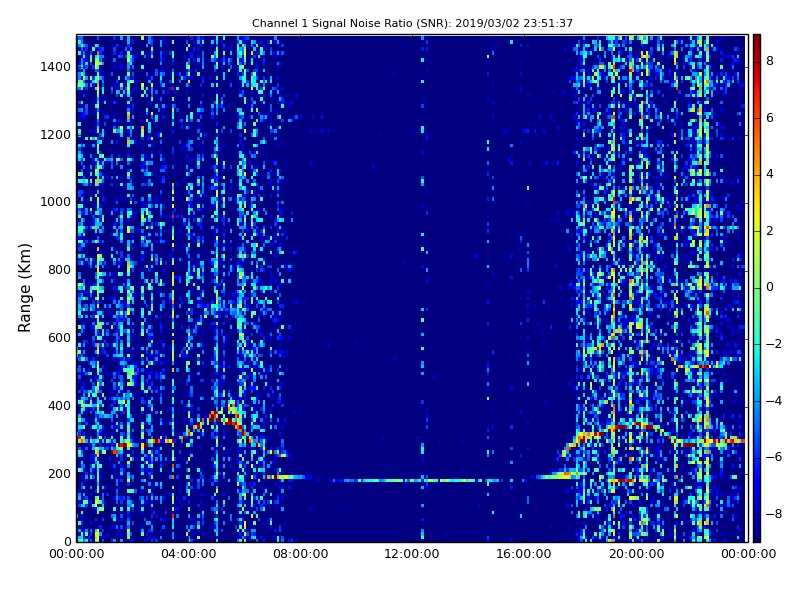
Task: Click the 20:00:00 time axis label
Action: pyautogui.click(x=636, y=554)
